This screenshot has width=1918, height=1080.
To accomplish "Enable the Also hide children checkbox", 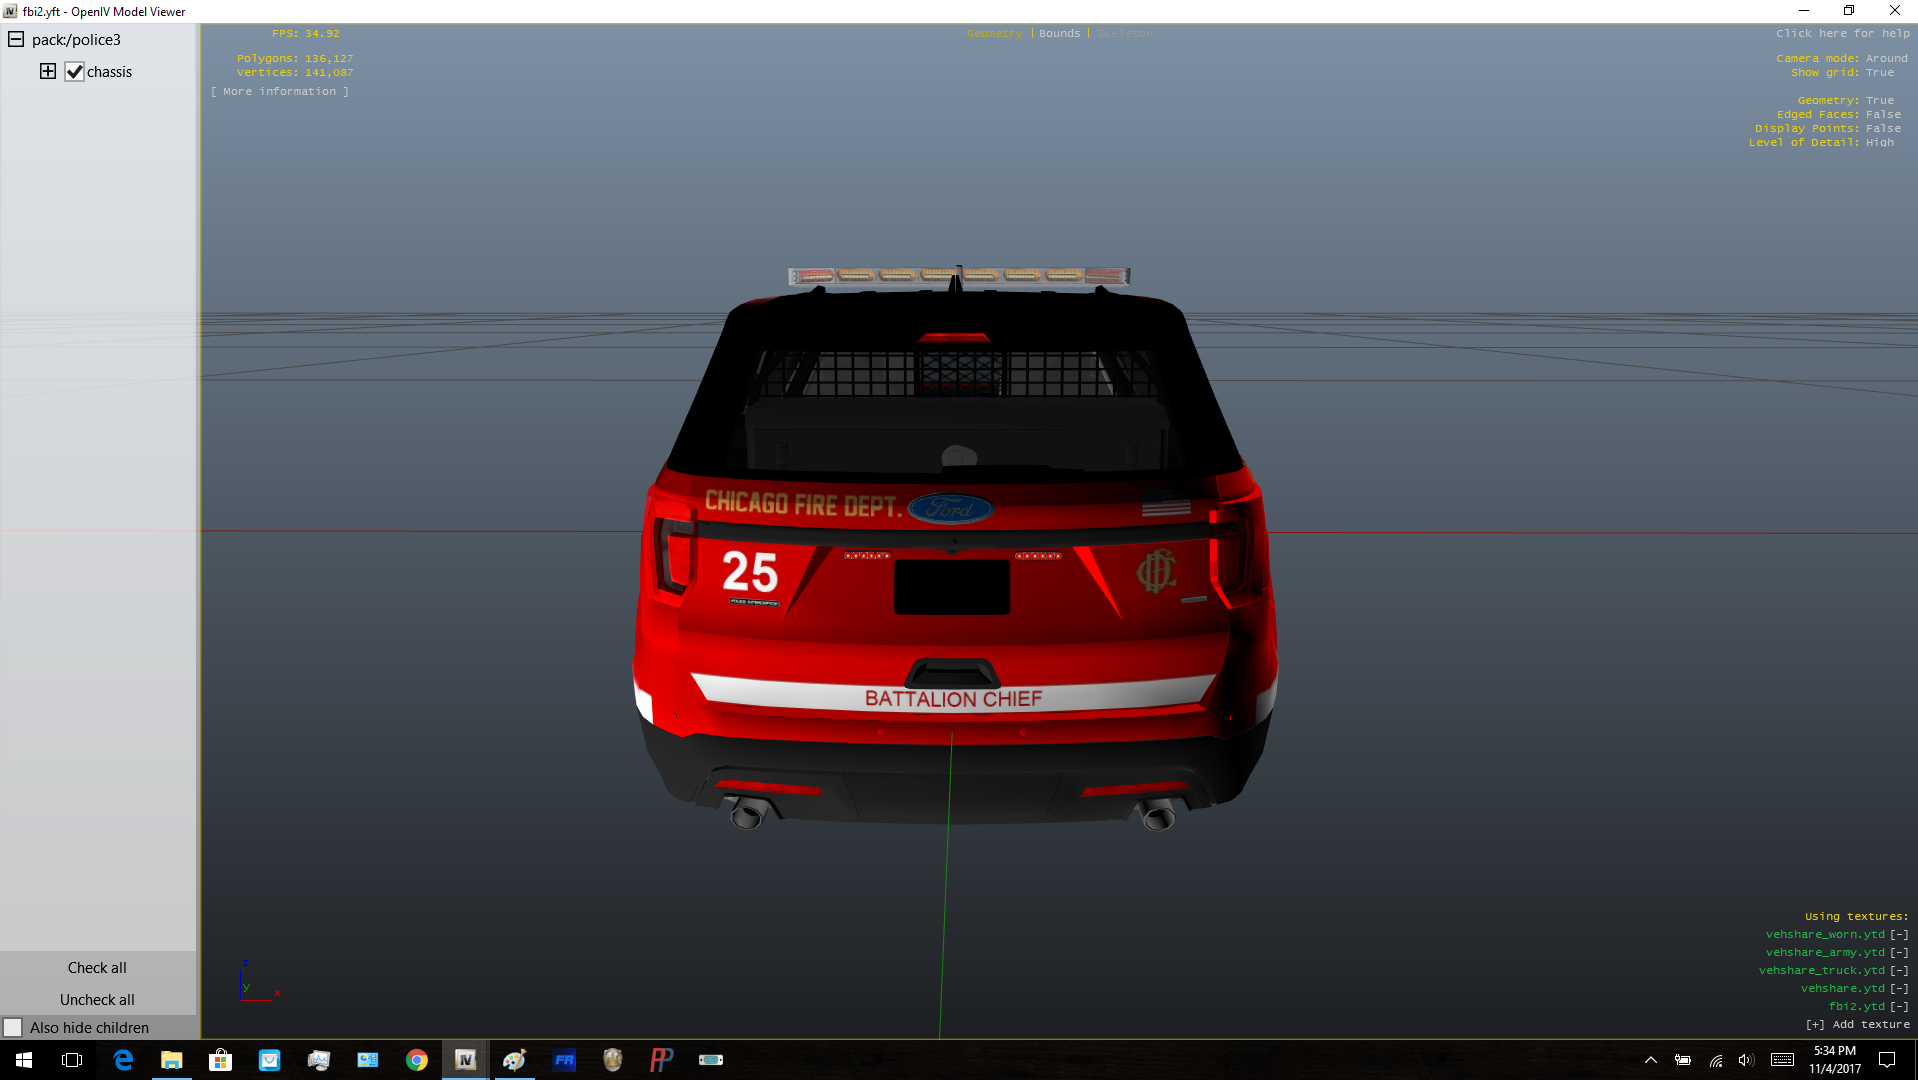I will pos(14,1028).
